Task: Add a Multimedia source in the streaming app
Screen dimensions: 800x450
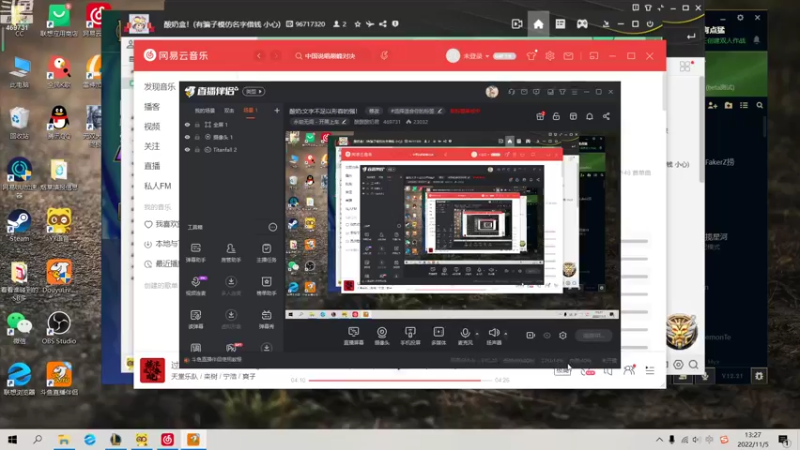Action: click(438, 336)
